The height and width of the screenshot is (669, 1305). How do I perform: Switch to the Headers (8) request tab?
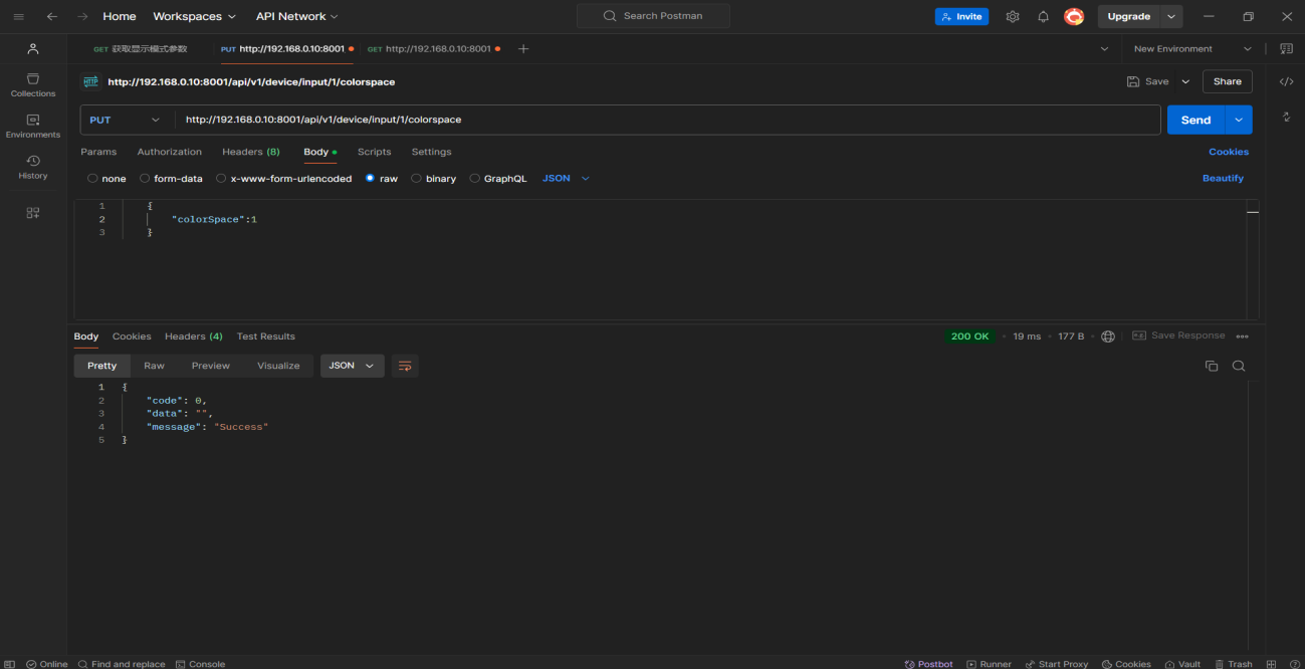[x=250, y=152]
